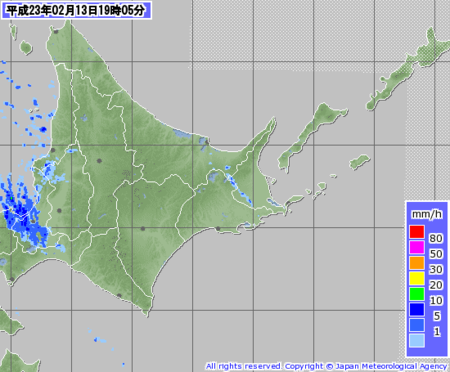Screen dimensions: 450x372
Task: Click the legend value 10
Action: click(x=436, y=301)
